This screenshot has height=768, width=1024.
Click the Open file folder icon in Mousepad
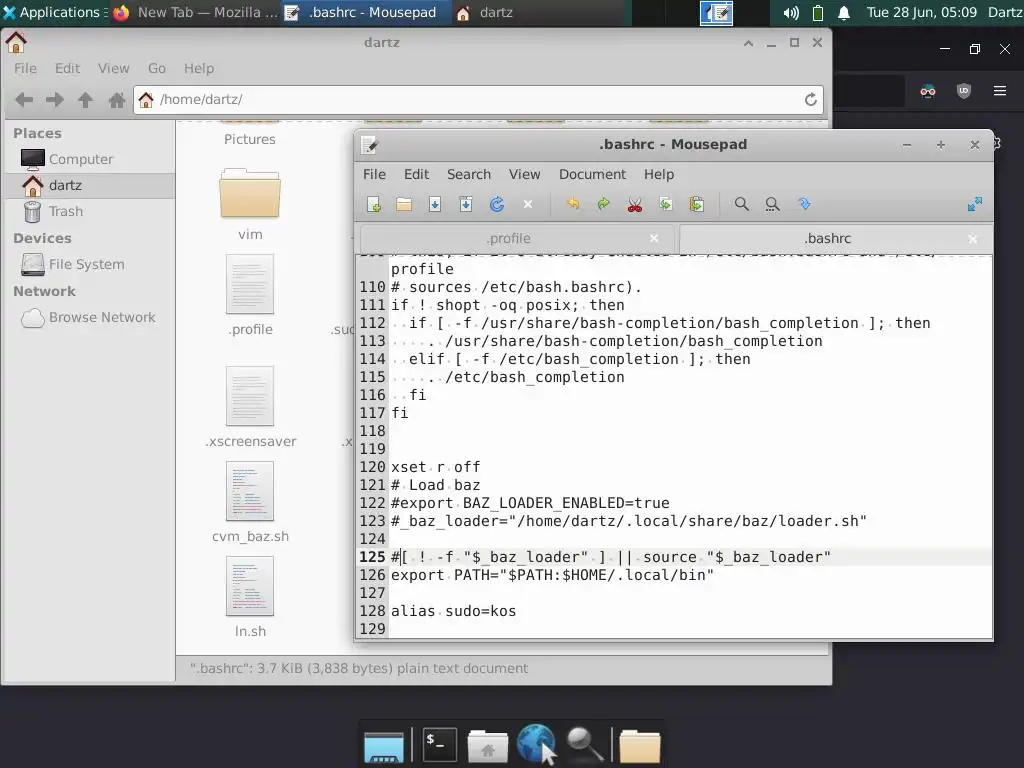[404, 204]
